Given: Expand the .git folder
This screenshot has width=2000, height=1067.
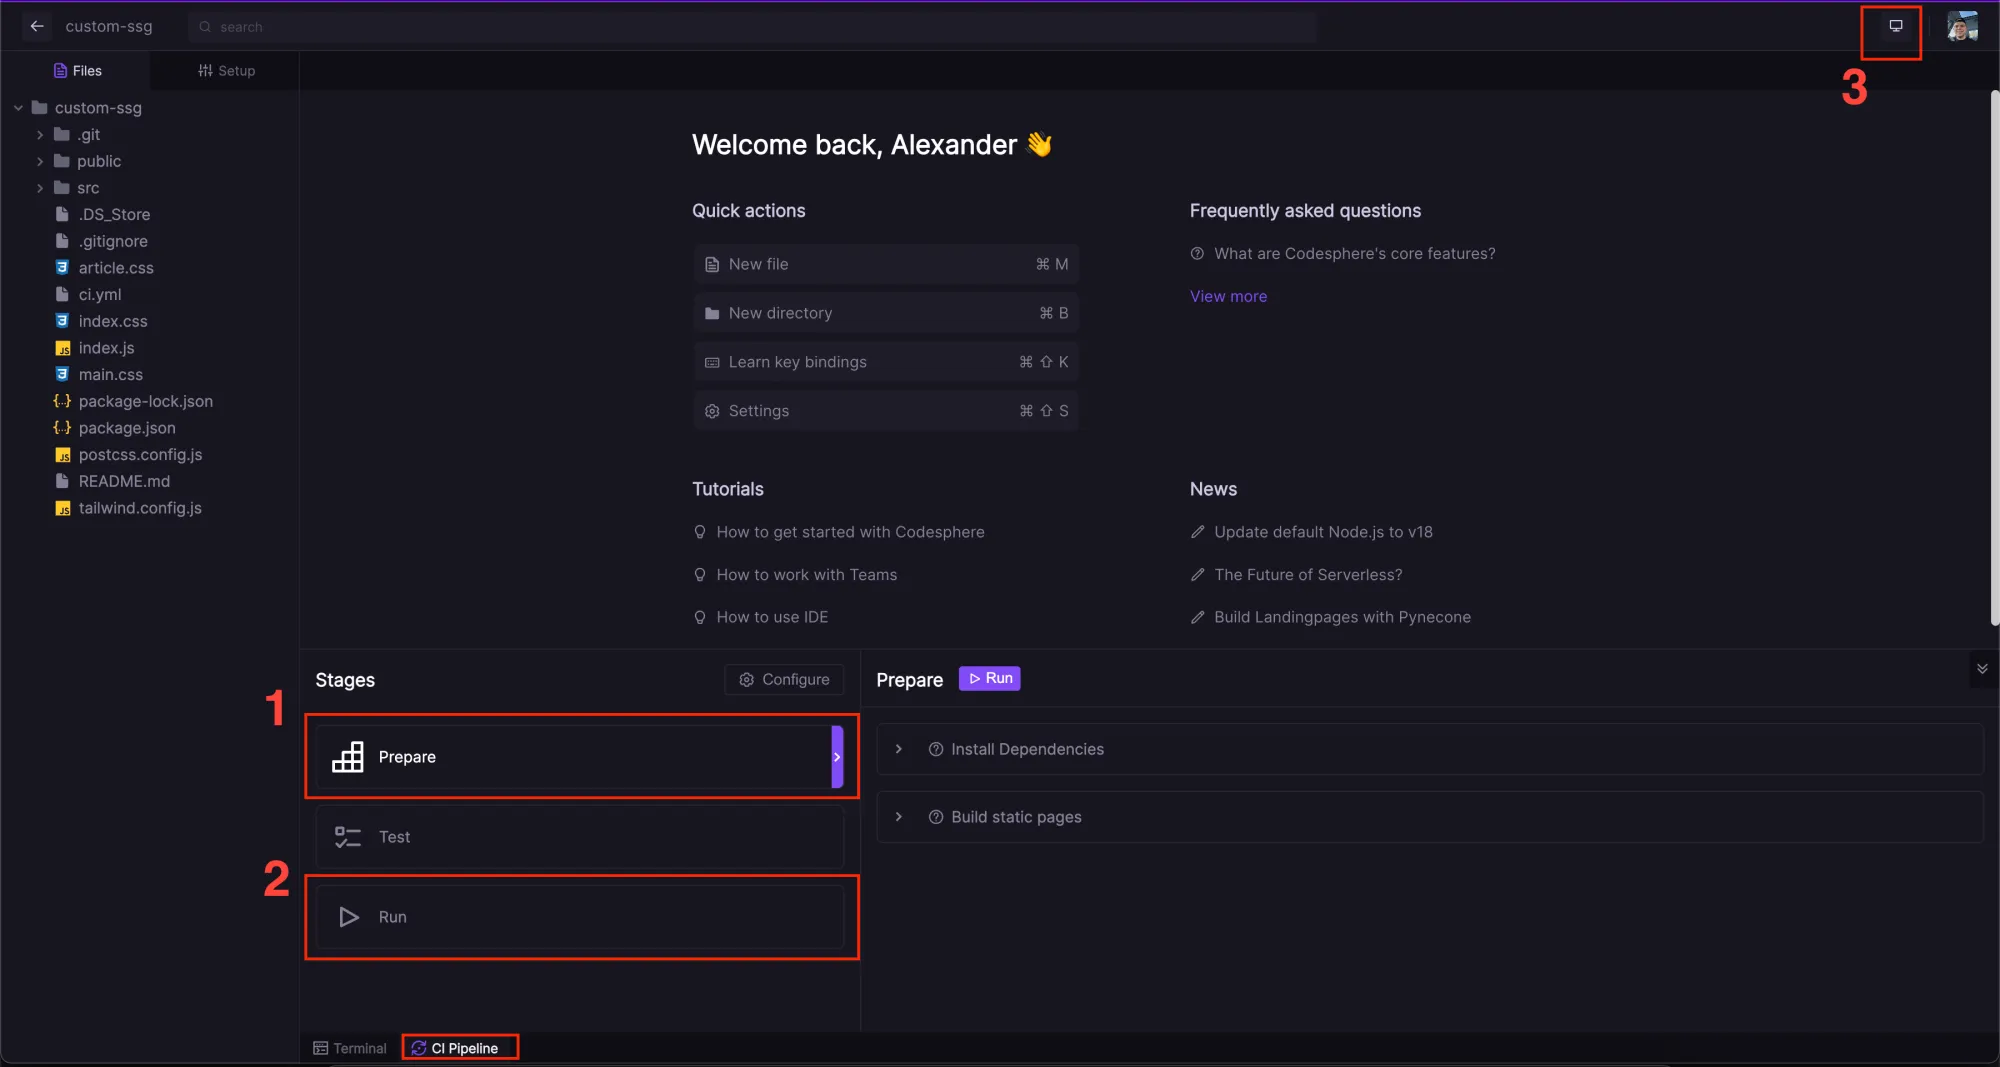Looking at the screenshot, I should click(40, 134).
